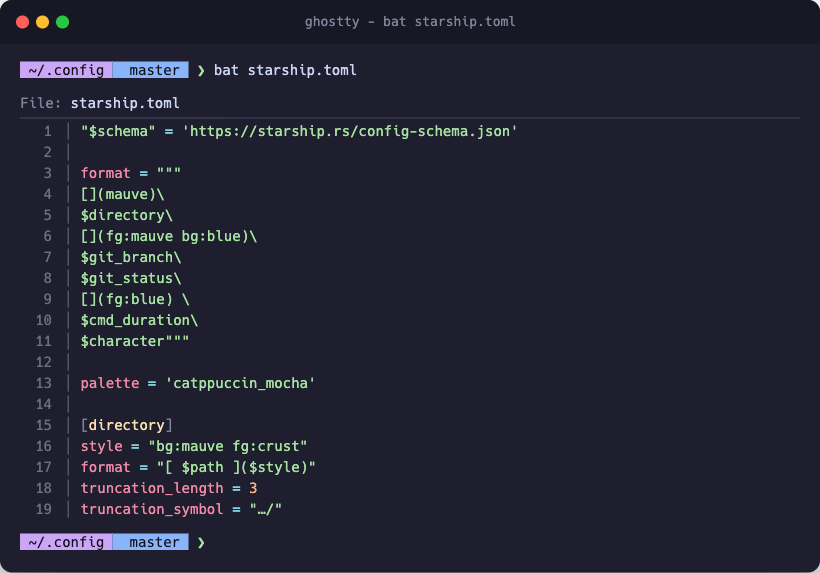Close the ghostty terminal window
Viewport: 820px width, 573px height.
(22, 21)
